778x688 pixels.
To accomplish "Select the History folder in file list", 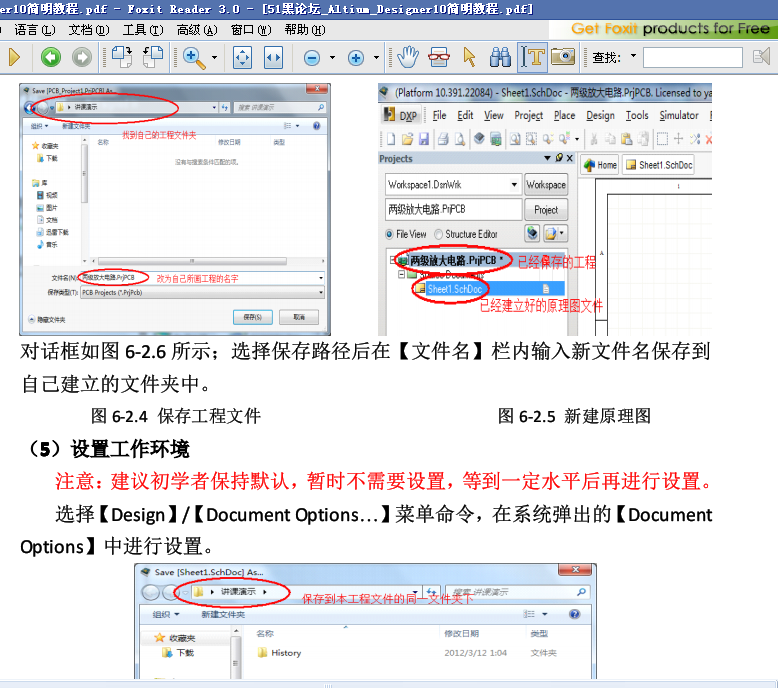I will pyautogui.click(x=279, y=653).
